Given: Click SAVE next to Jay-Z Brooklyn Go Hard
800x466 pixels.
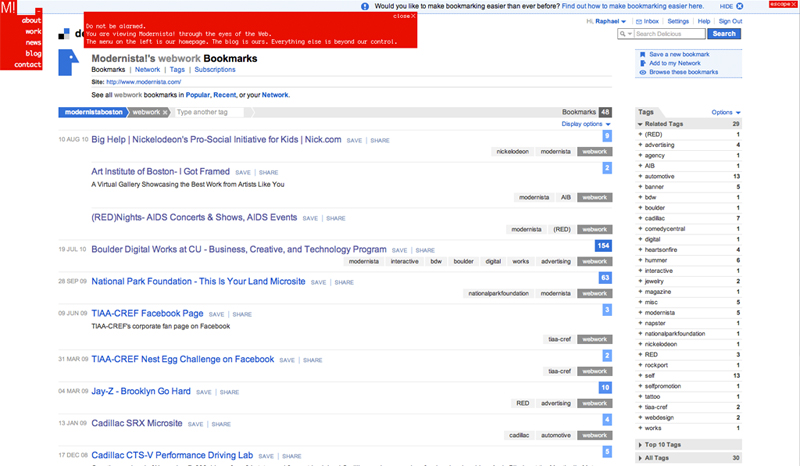Looking at the screenshot, I should pos(204,393).
